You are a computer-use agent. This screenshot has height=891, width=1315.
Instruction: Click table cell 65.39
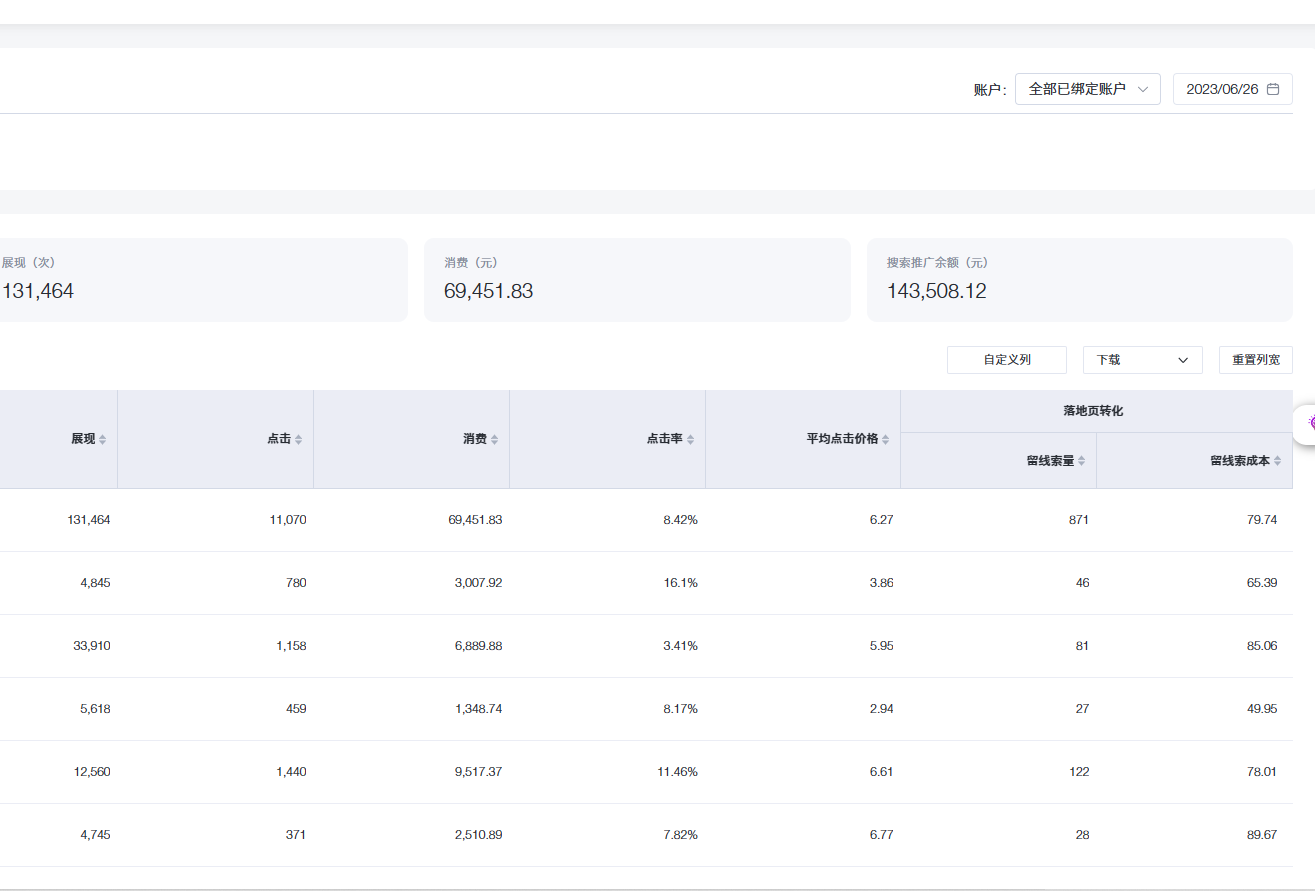click(x=1262, y=583)
